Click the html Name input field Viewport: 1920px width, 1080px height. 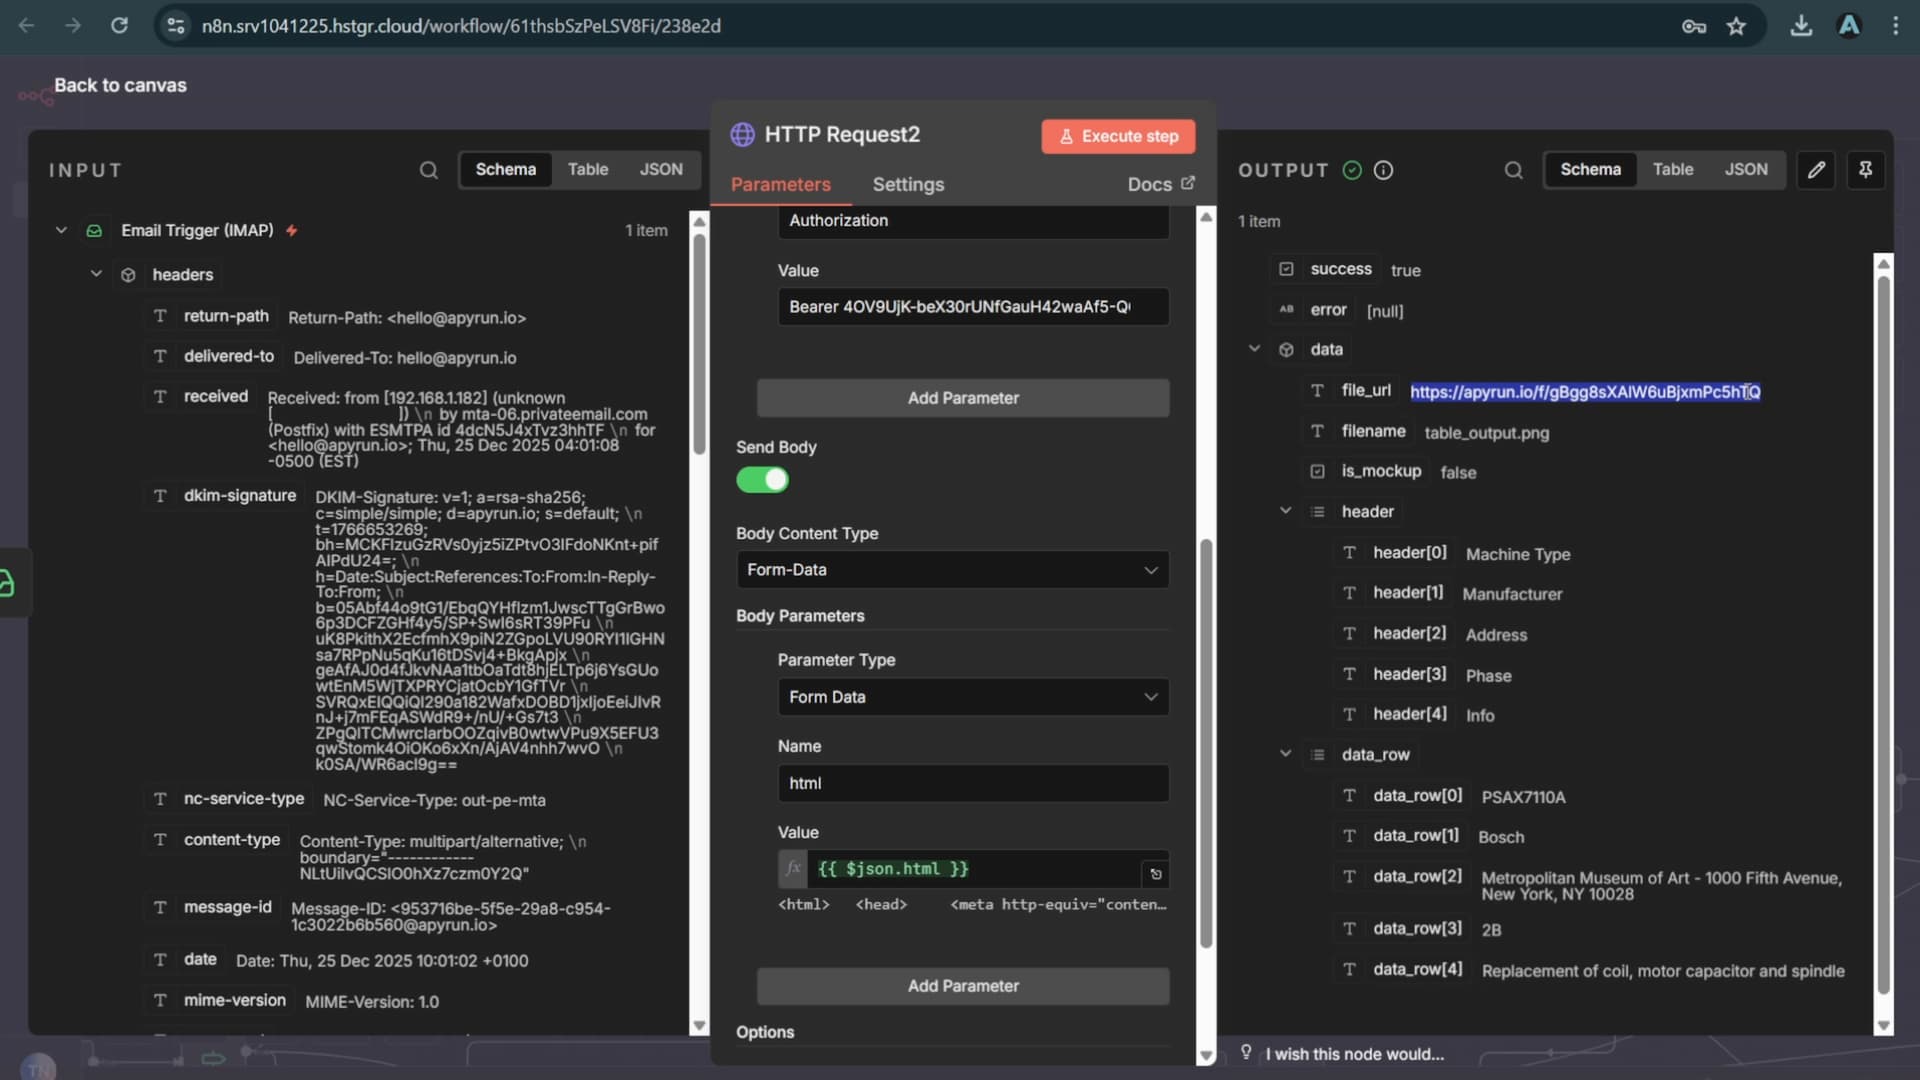[972, 783]
